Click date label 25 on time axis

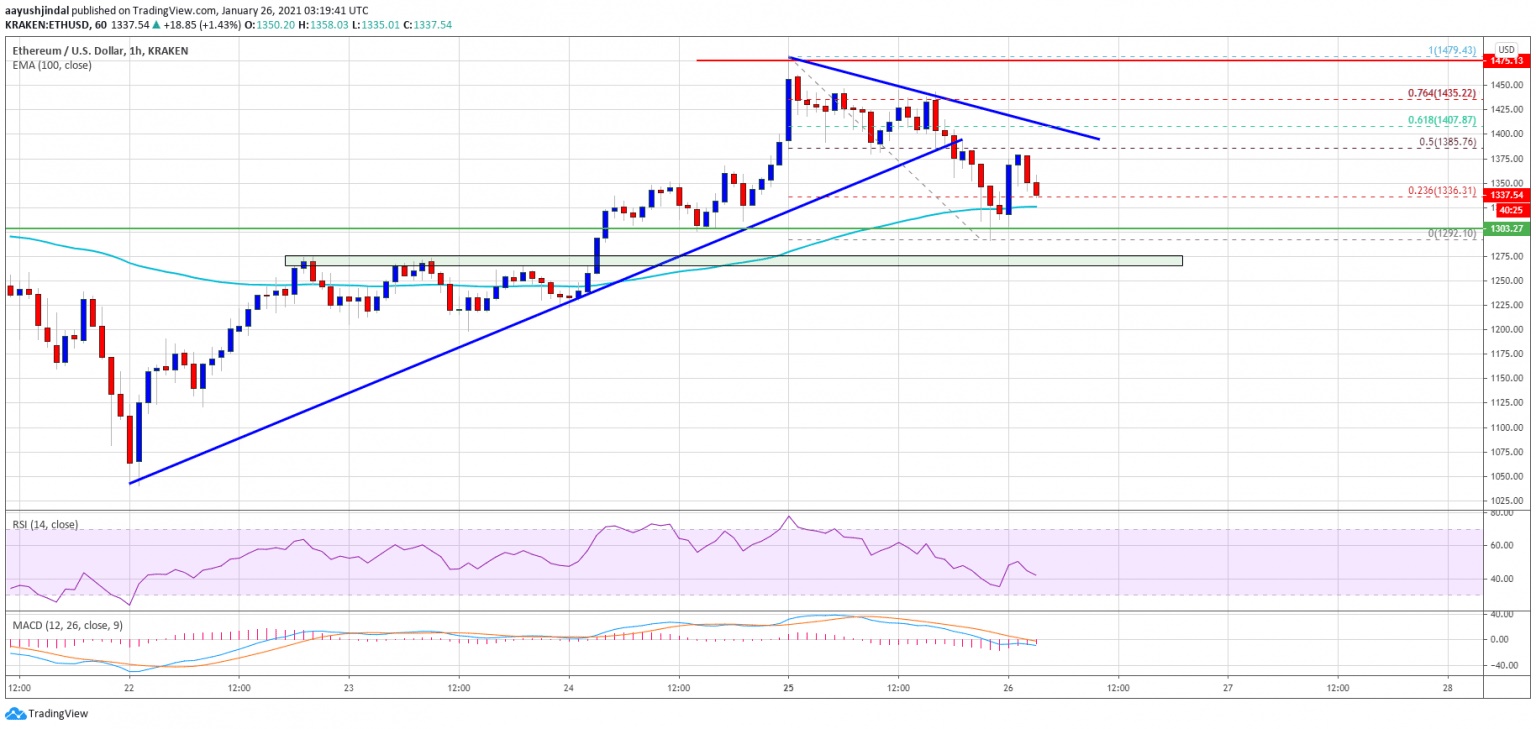[788, 688]
